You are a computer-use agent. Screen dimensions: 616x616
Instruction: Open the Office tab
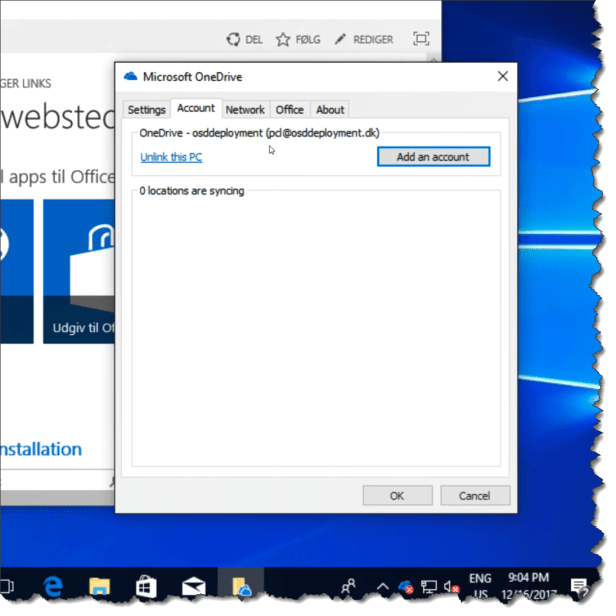290,110
